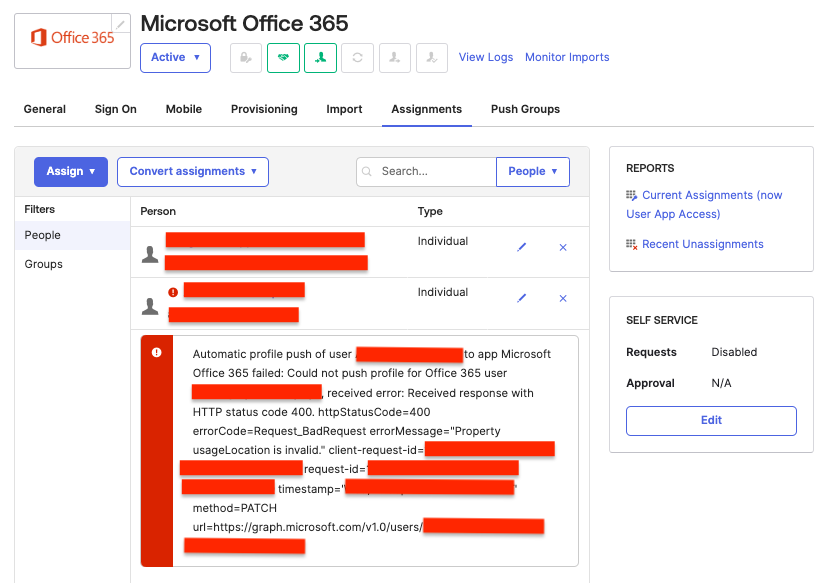This screenshot has width=820, height=583.
Task: Click the View Logs link
Action: pos(485,57)
